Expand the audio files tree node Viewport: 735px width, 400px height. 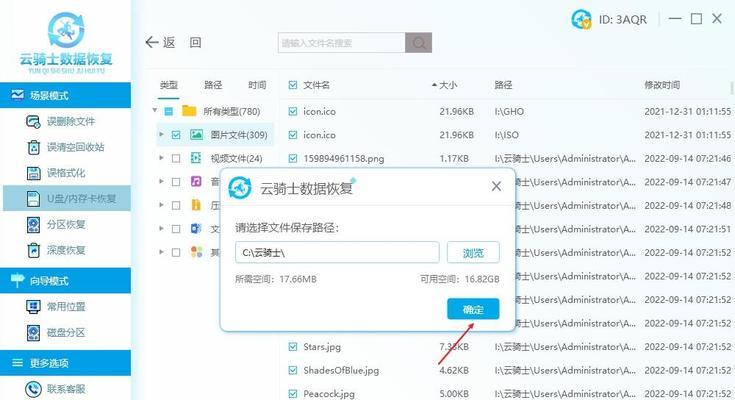point(161,181)
